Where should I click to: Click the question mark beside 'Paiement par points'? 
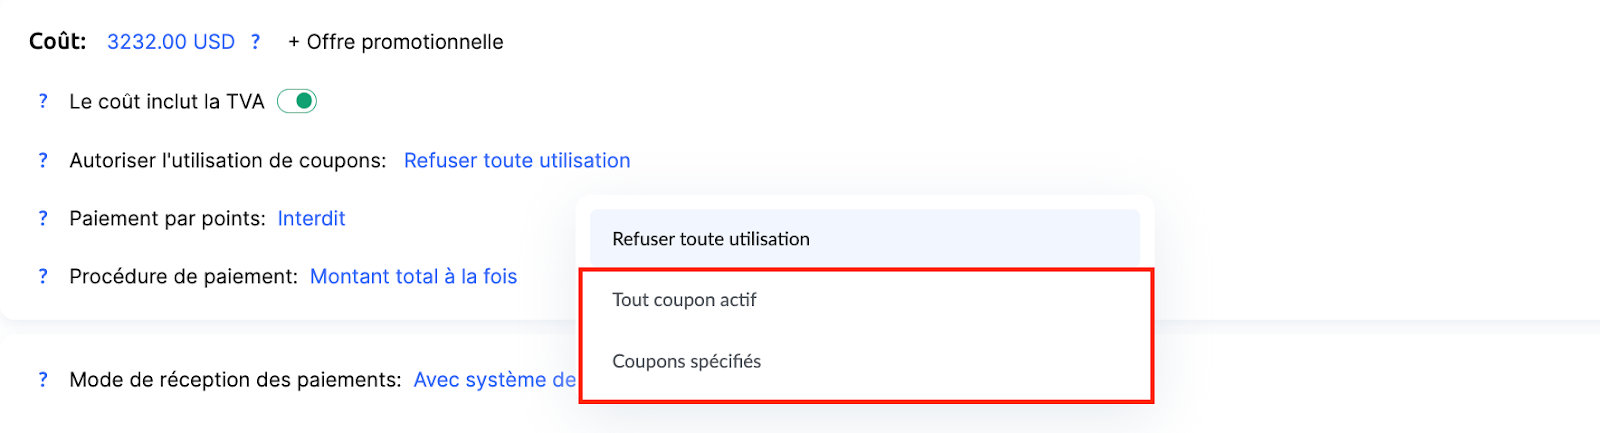[x=43, y=218]
